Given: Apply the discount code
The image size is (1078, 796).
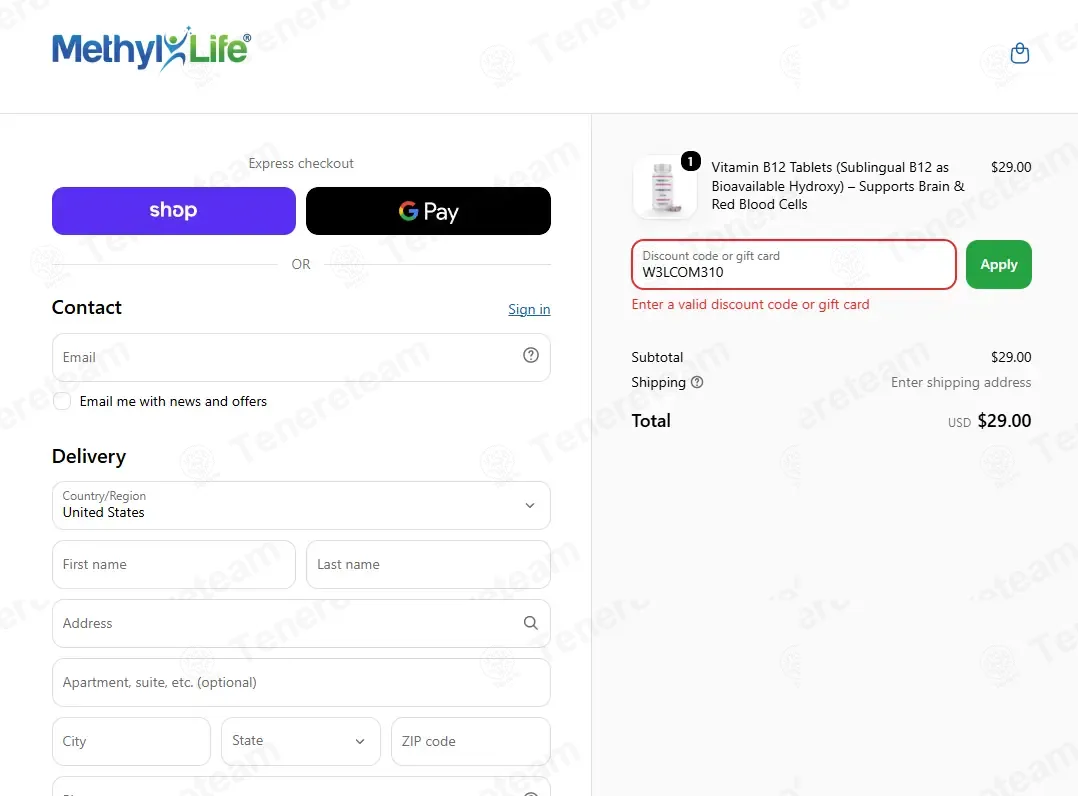Looking at the screenshot, I should (x=998, y=265).
